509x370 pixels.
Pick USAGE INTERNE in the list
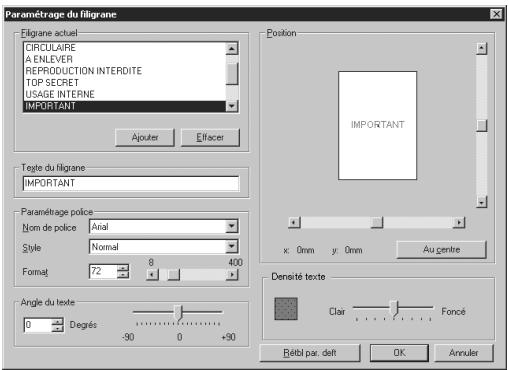click(125, 94)
